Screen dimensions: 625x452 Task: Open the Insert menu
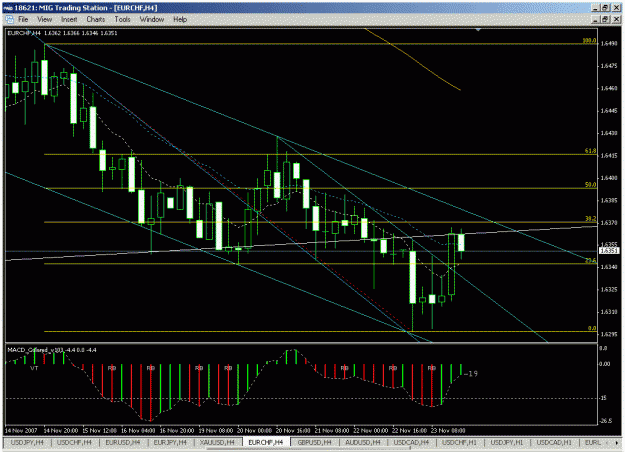69,20
